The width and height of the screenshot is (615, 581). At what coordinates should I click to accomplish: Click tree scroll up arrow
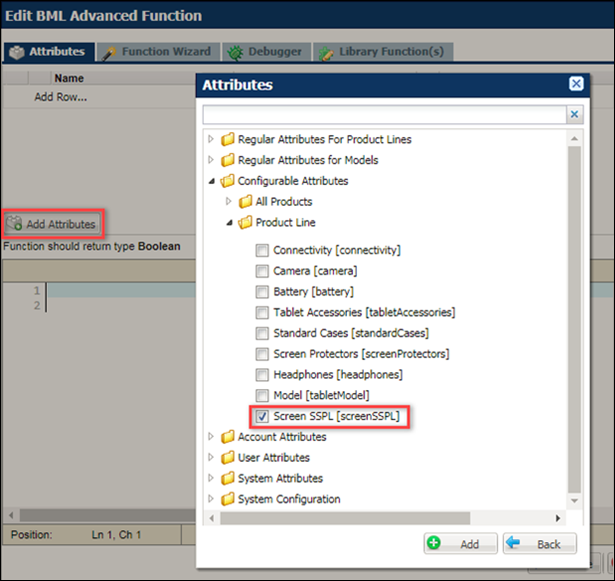click(575, 138)
